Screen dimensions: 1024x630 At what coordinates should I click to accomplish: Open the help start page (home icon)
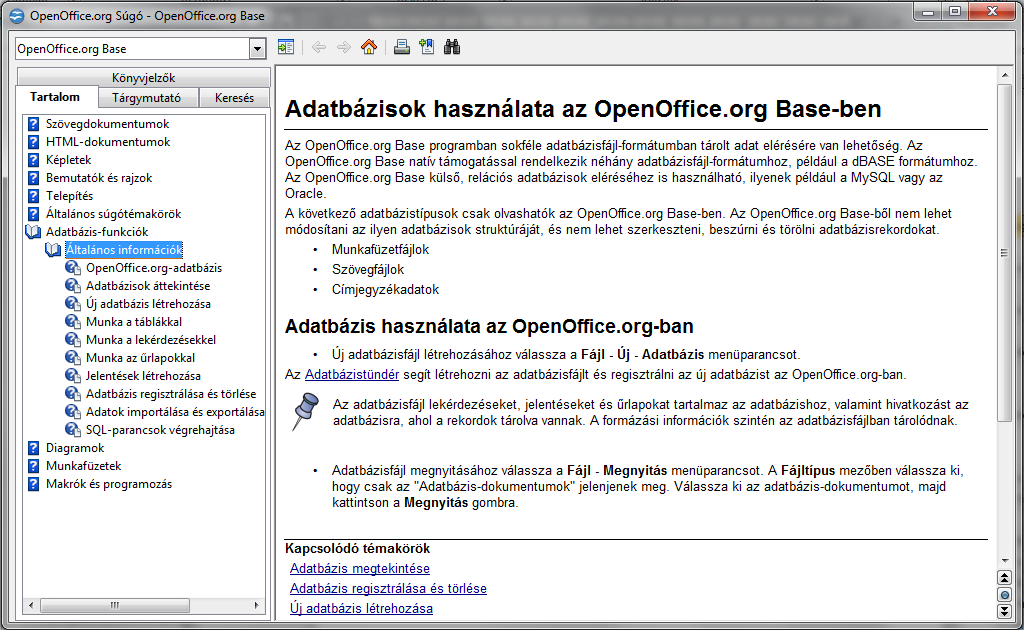click(x=369, y=47)
